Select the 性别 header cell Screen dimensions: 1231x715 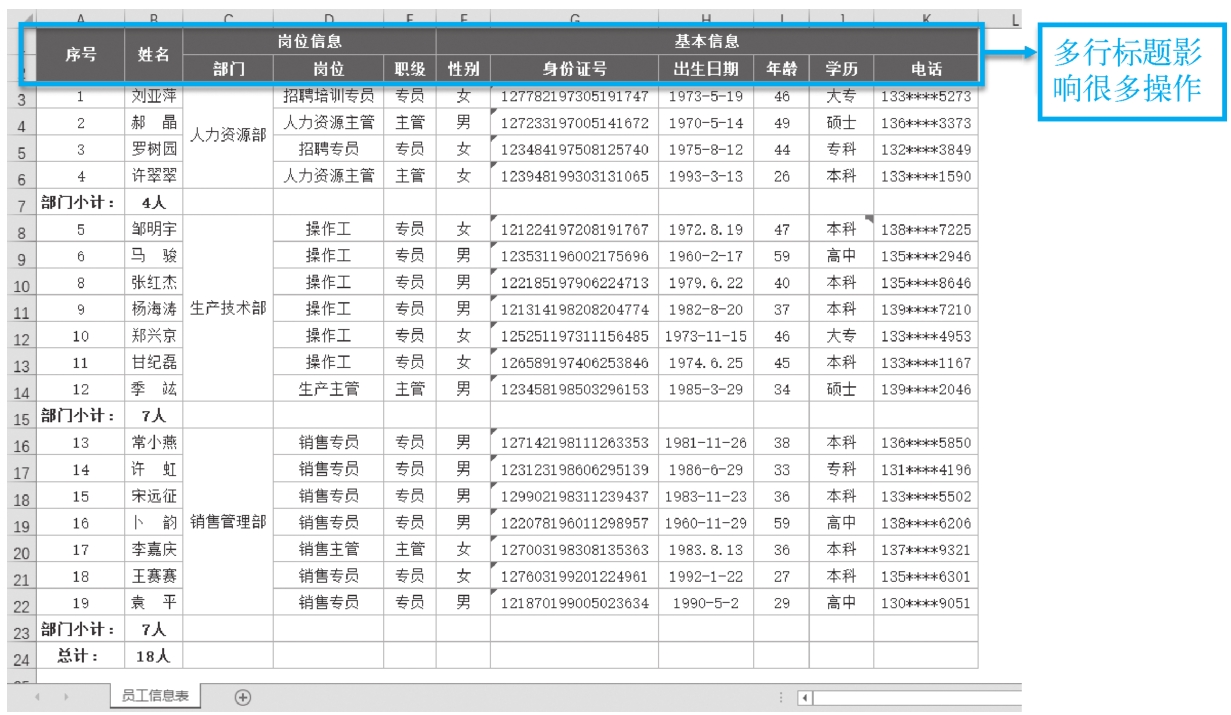click(463, 69)
